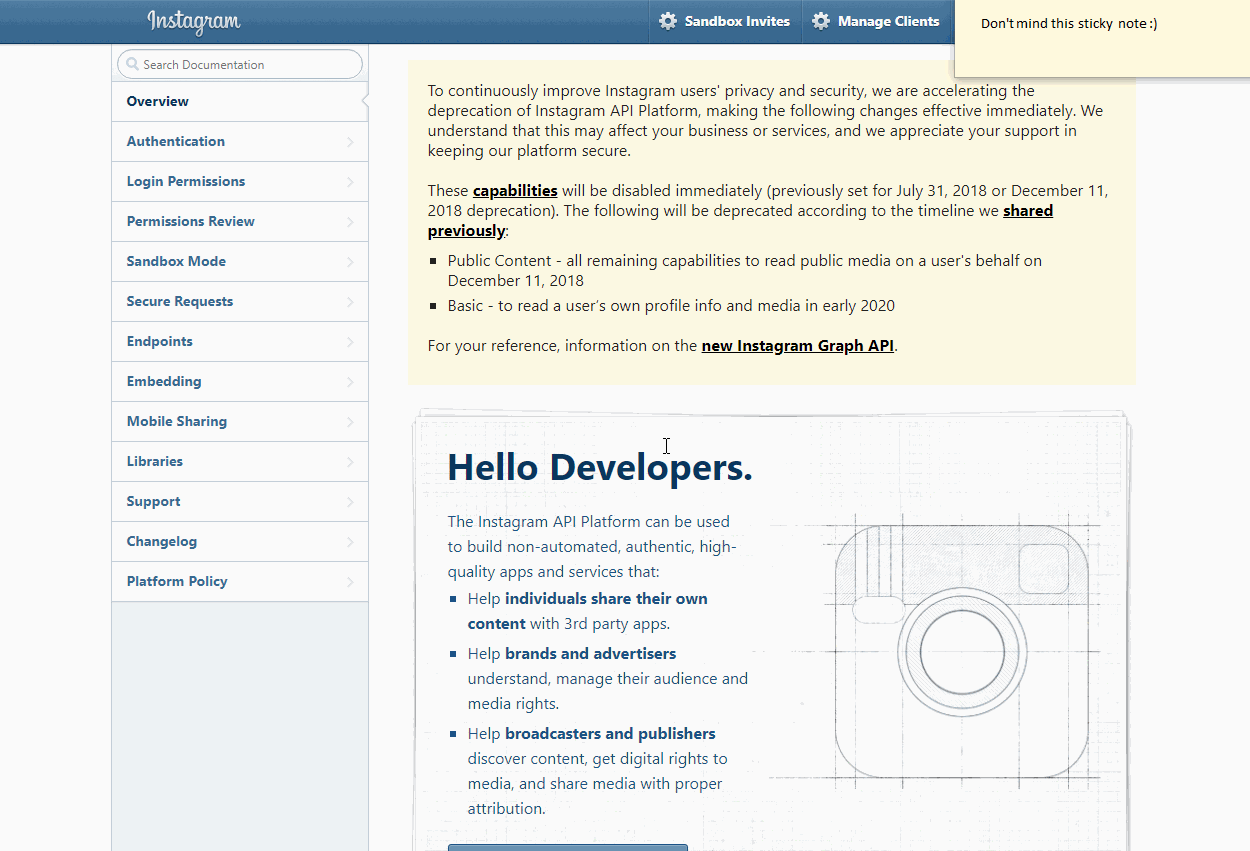
Task: Click the magnifier icon in search box
Action: coord(132,65)
